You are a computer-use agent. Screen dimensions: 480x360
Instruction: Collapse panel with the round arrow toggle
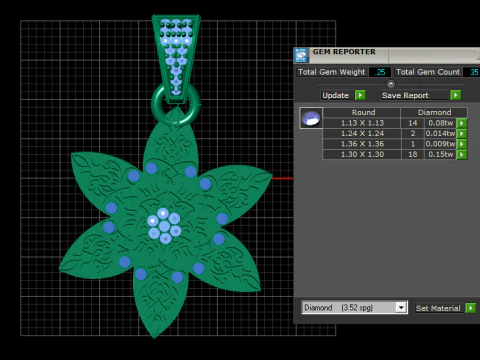[391, 83]
